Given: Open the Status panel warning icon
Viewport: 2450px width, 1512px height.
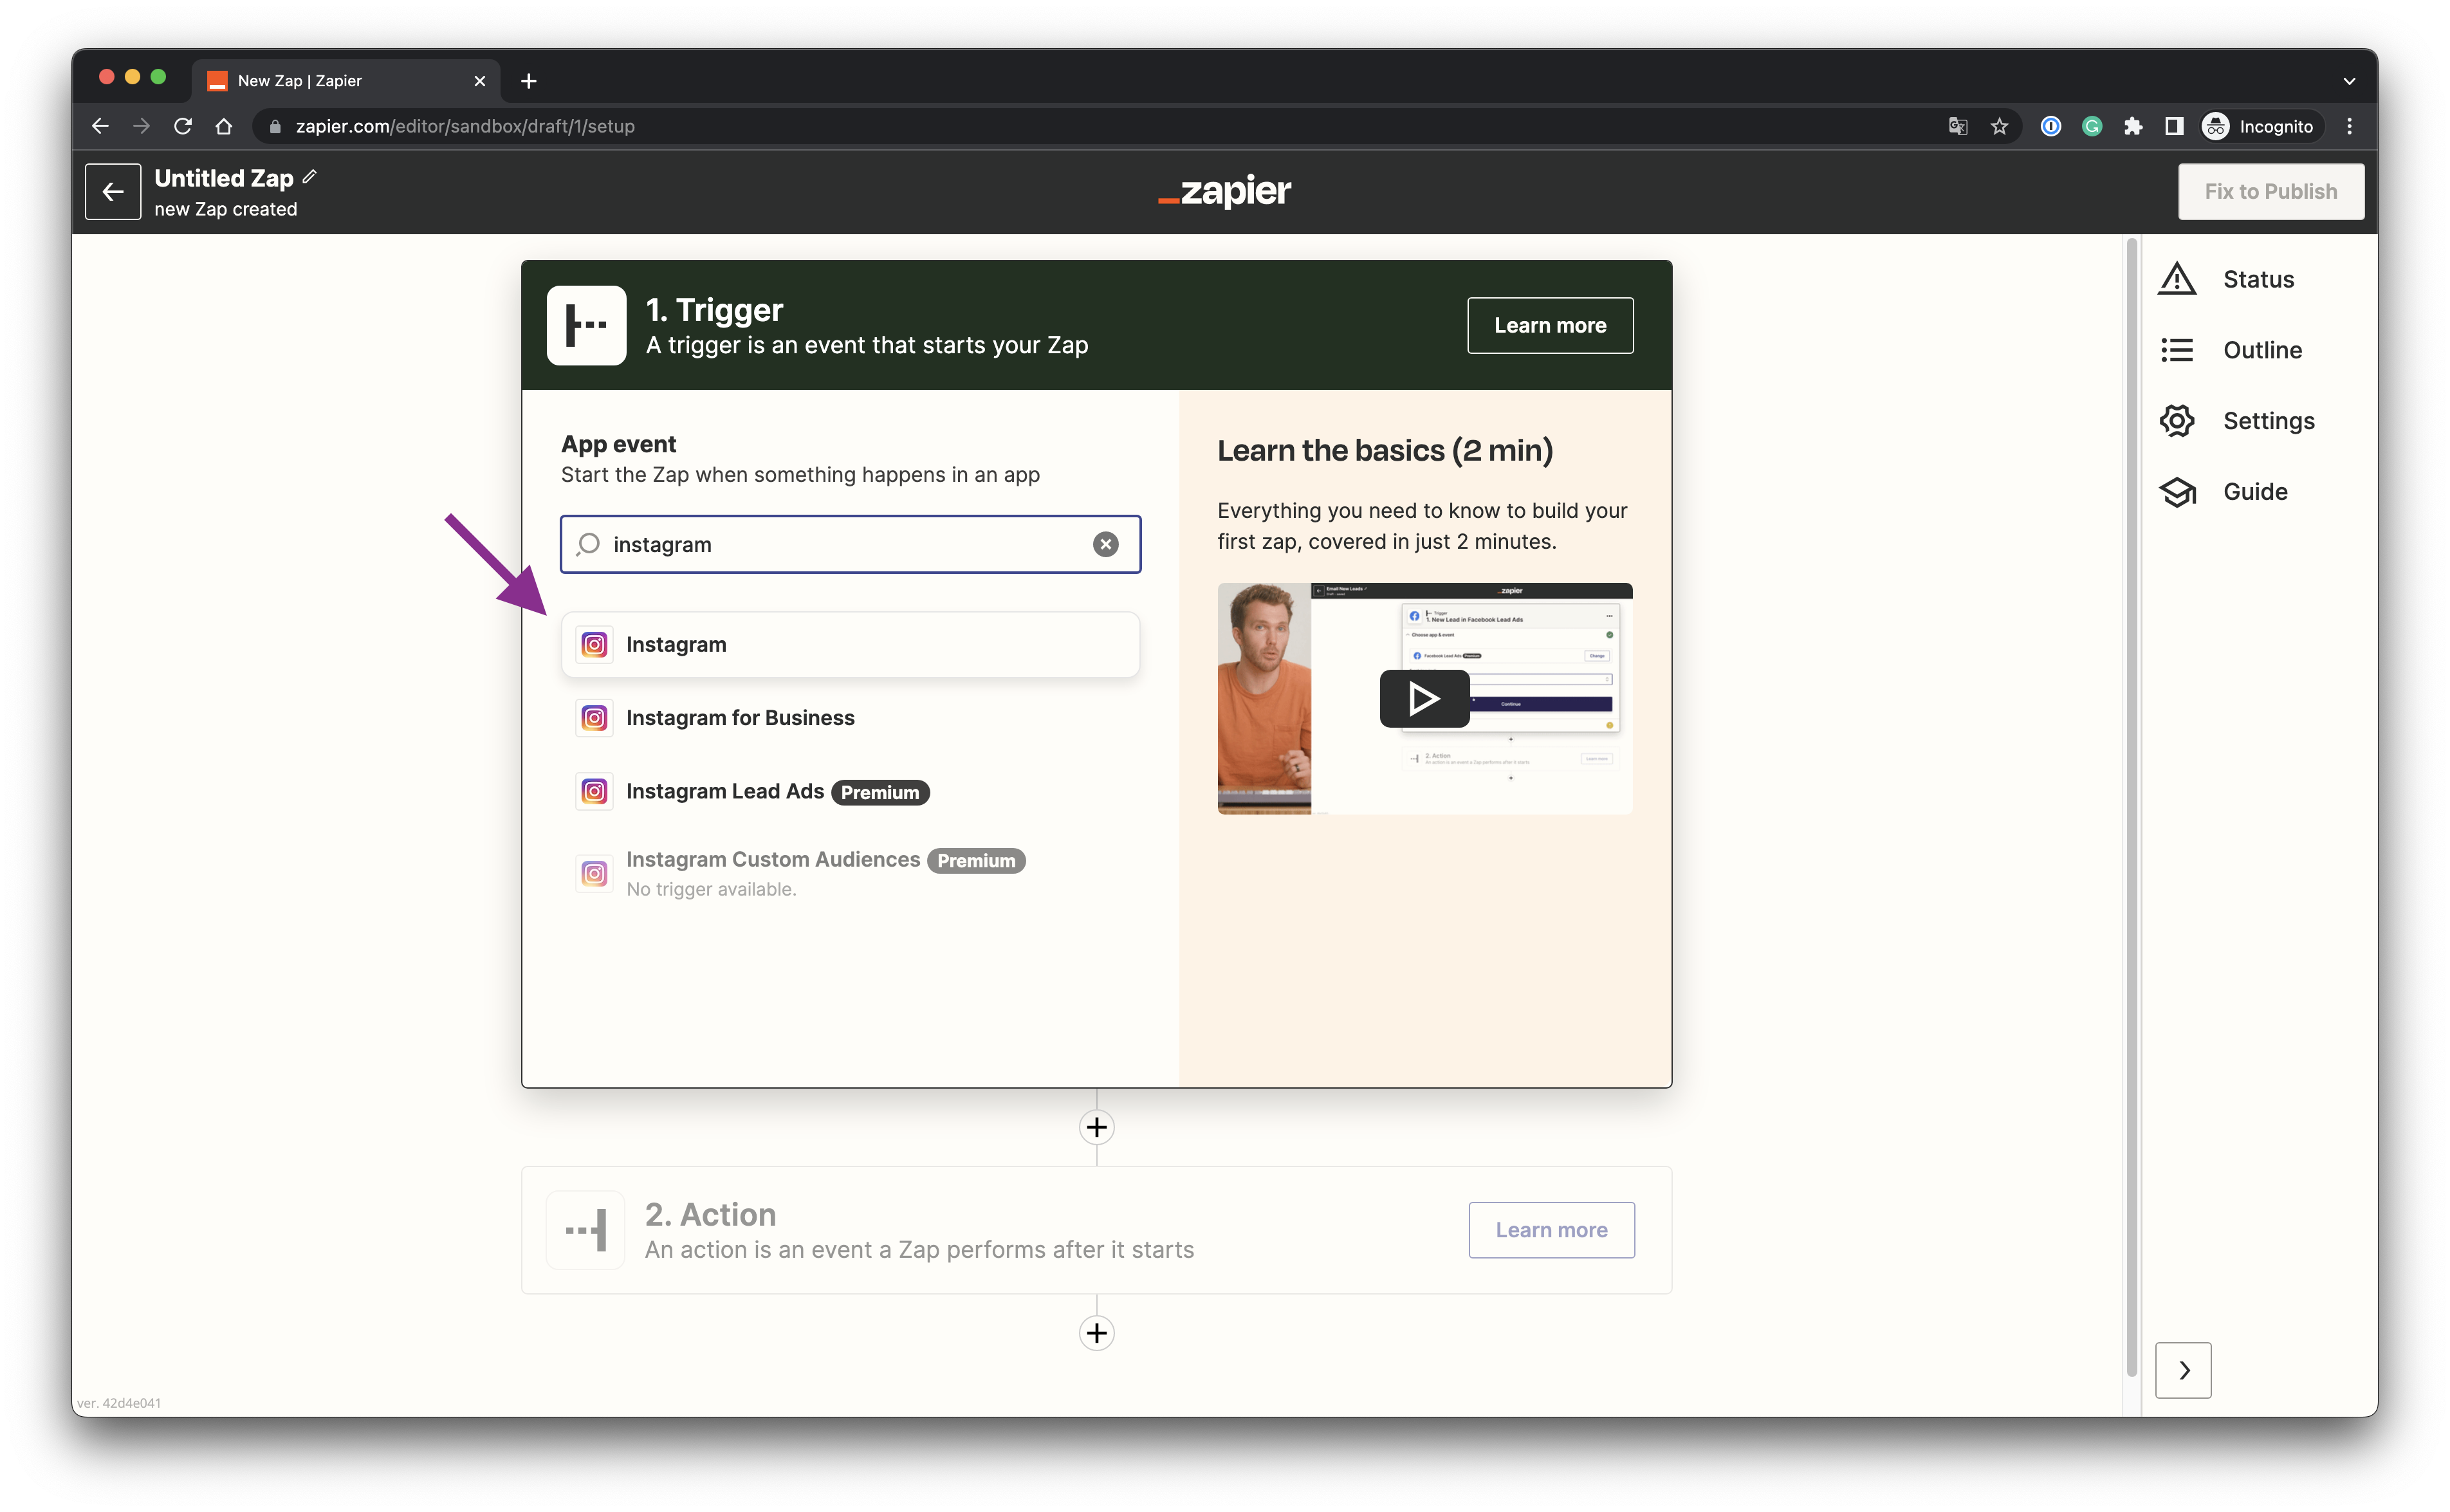Looking at the screenshot, I should coord(2177,279).
